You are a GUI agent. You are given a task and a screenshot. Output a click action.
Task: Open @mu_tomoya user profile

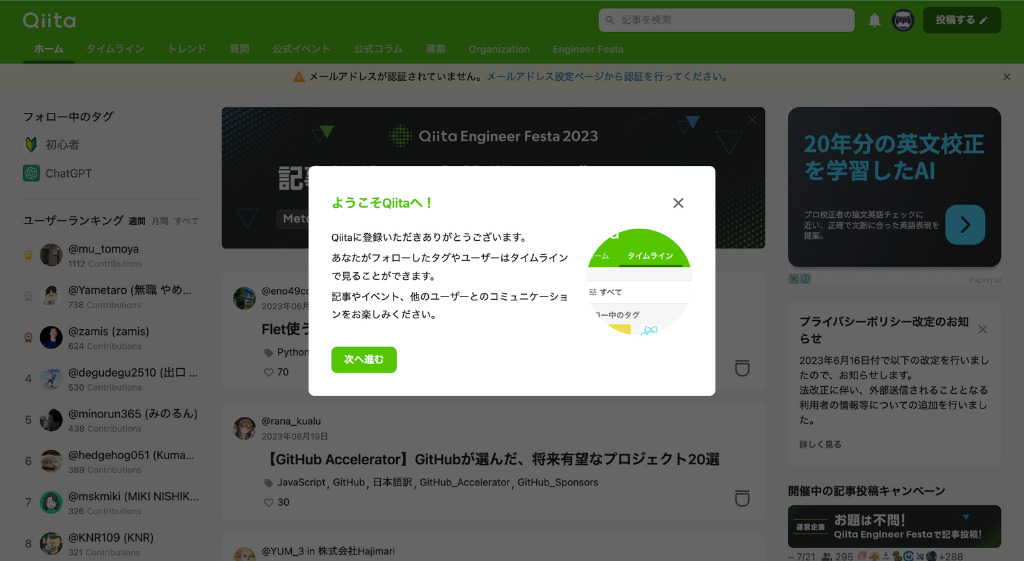pos(103,249)
